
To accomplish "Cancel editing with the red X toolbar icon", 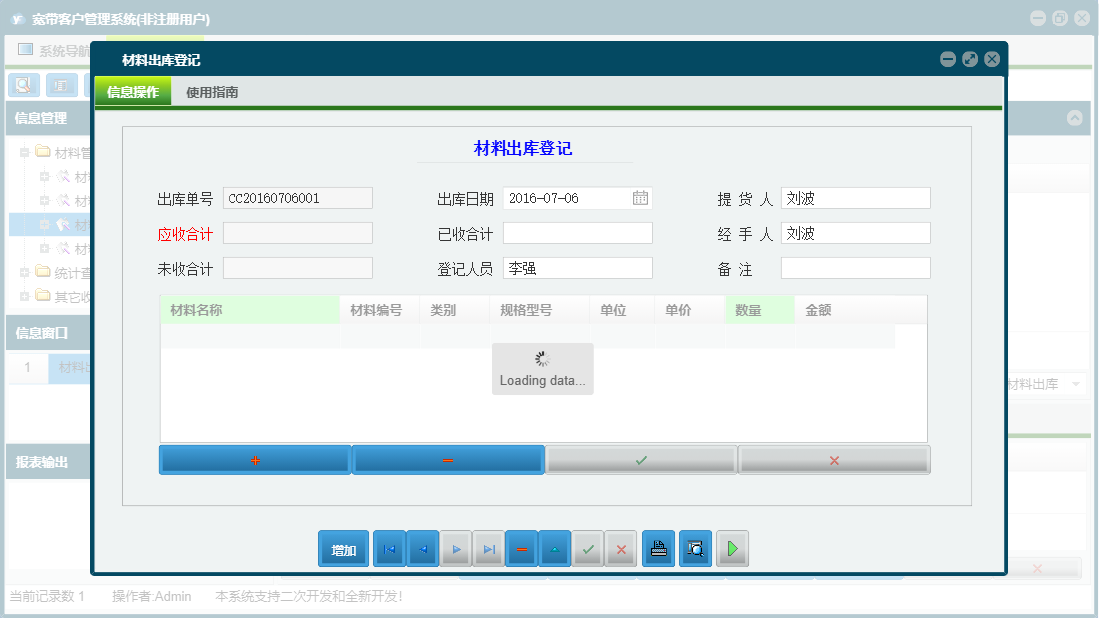I will [620, 548].
